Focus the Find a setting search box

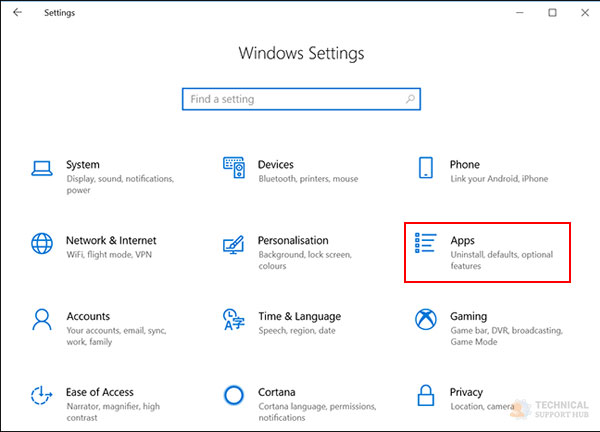point(302,99)
